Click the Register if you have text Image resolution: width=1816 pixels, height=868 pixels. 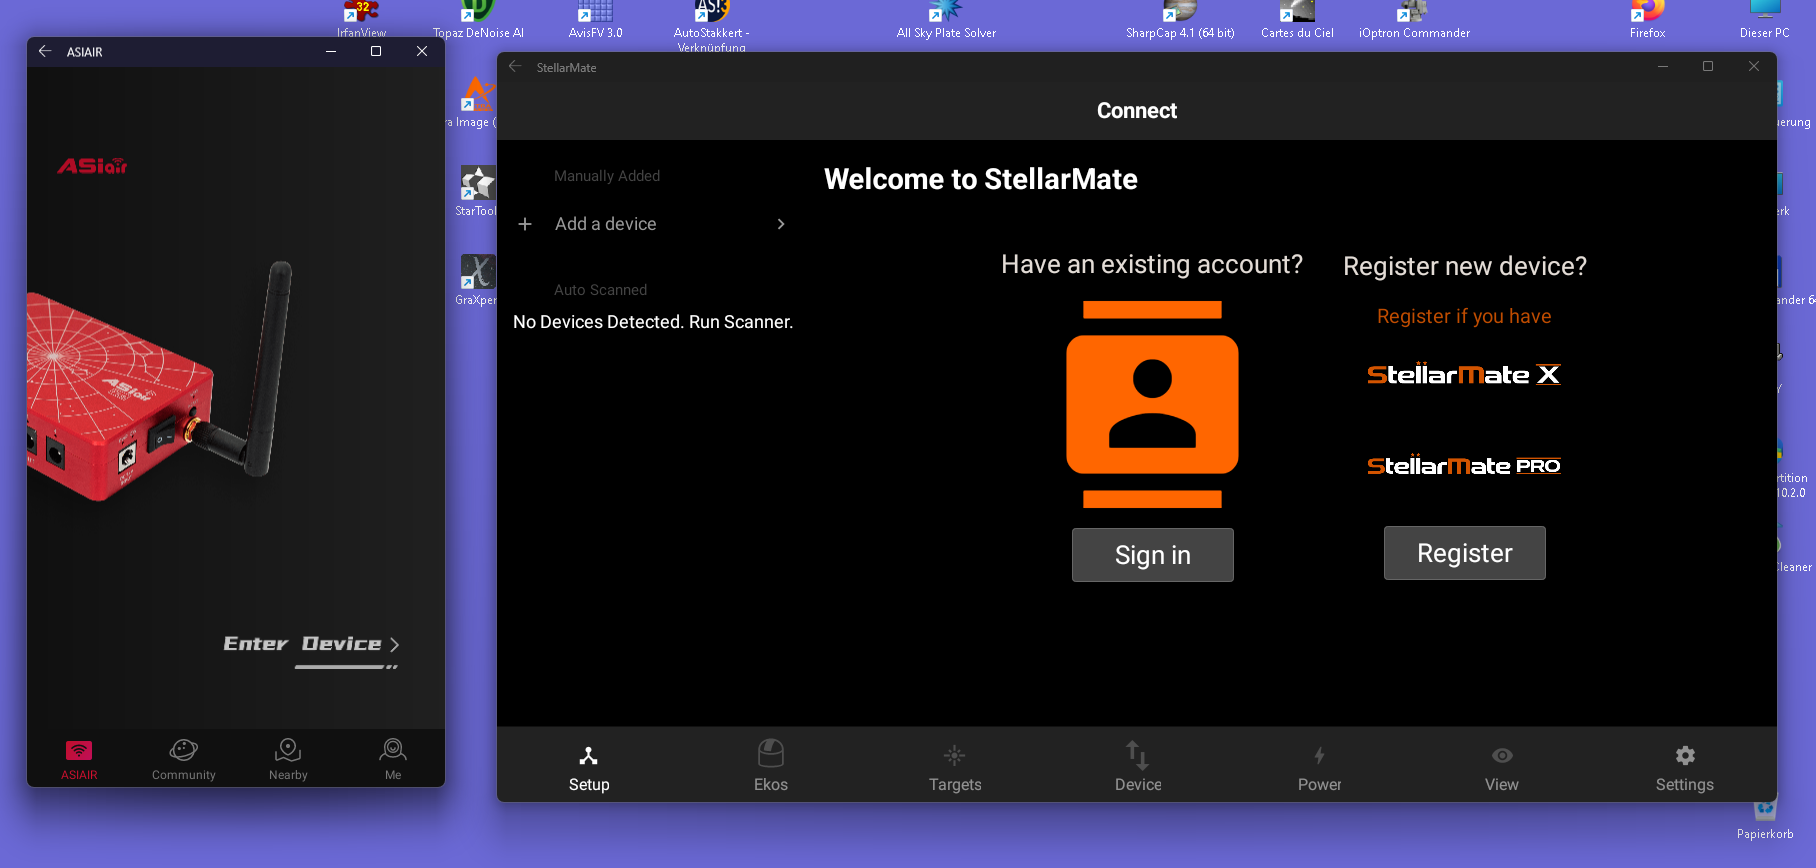(x=1464, y=316)
